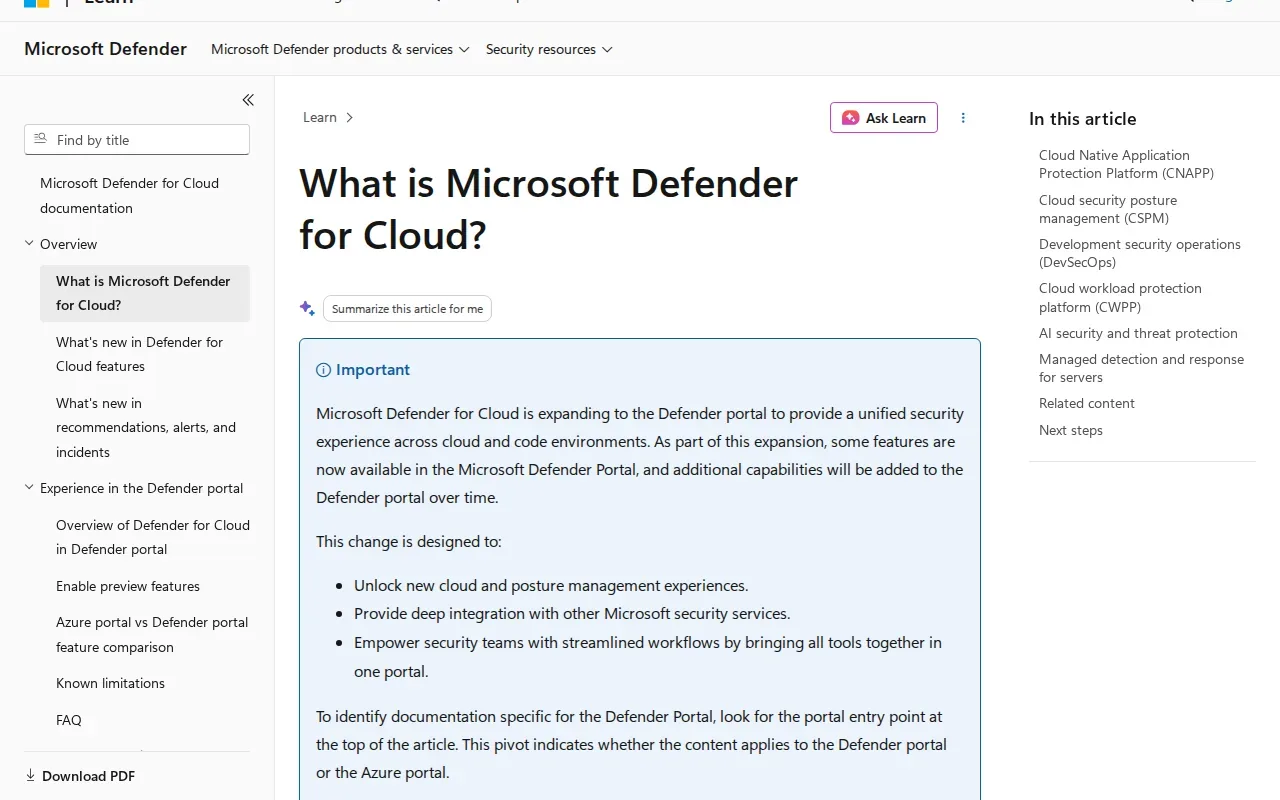Screen dimensions: 1280x800
Task: Click the sparkle icon beside Summarize
Action: [x=308, y=308]
